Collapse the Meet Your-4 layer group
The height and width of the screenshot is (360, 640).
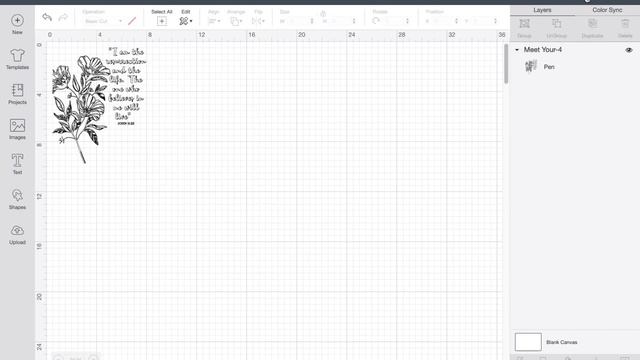(x=517, y=50)
